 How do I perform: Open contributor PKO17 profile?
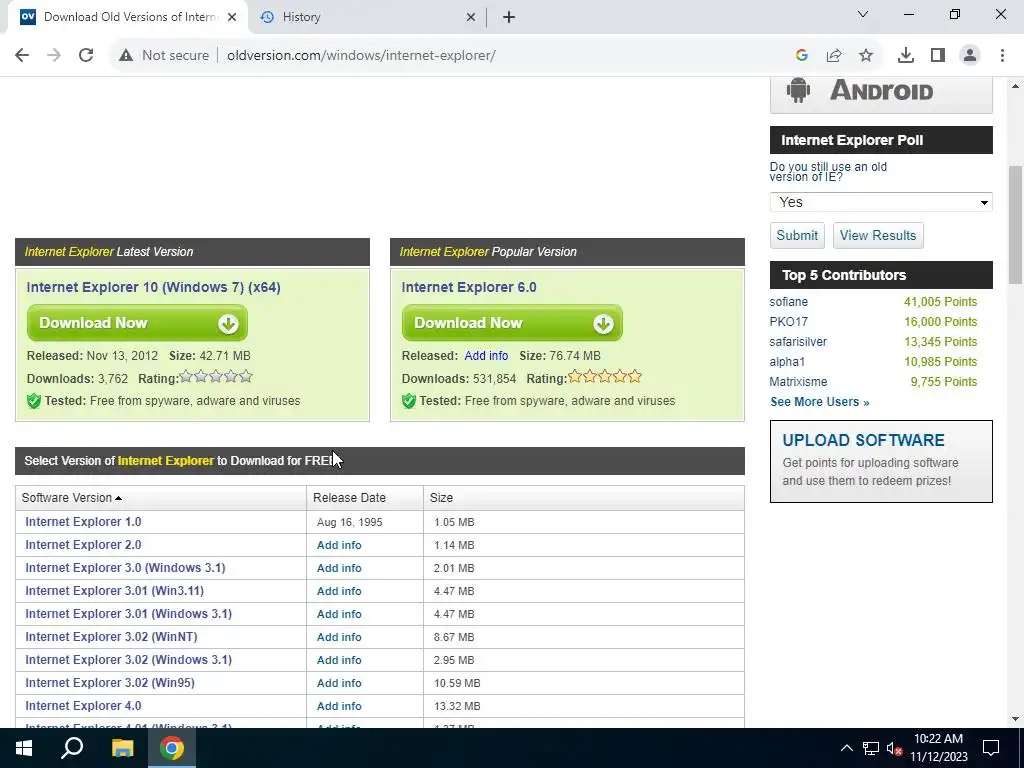point(788,322)
